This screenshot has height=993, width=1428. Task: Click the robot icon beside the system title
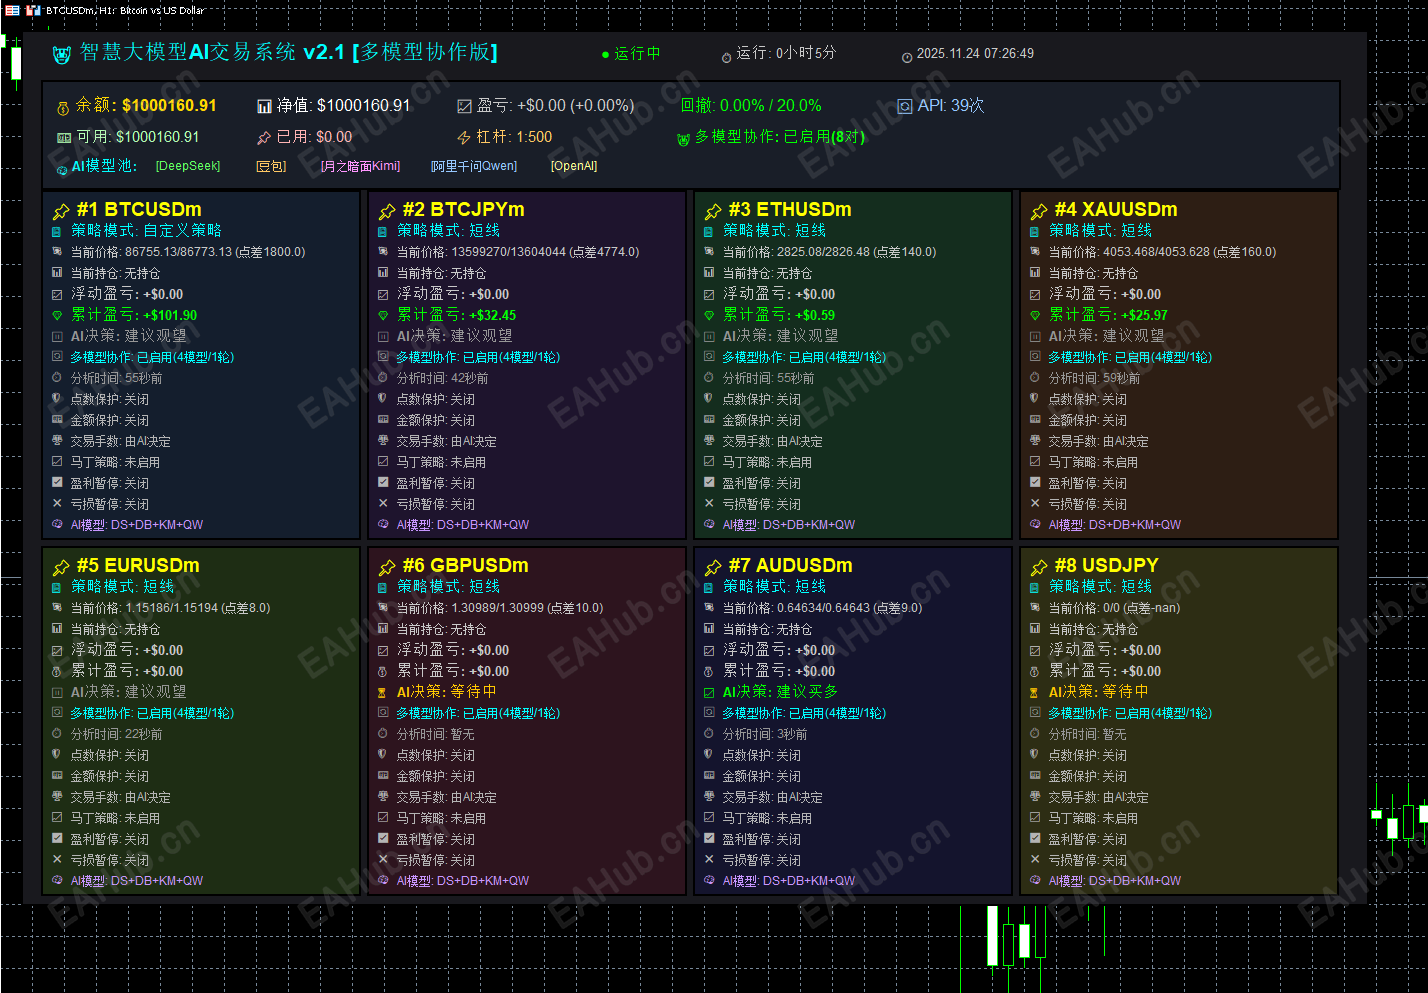[62, 54]
